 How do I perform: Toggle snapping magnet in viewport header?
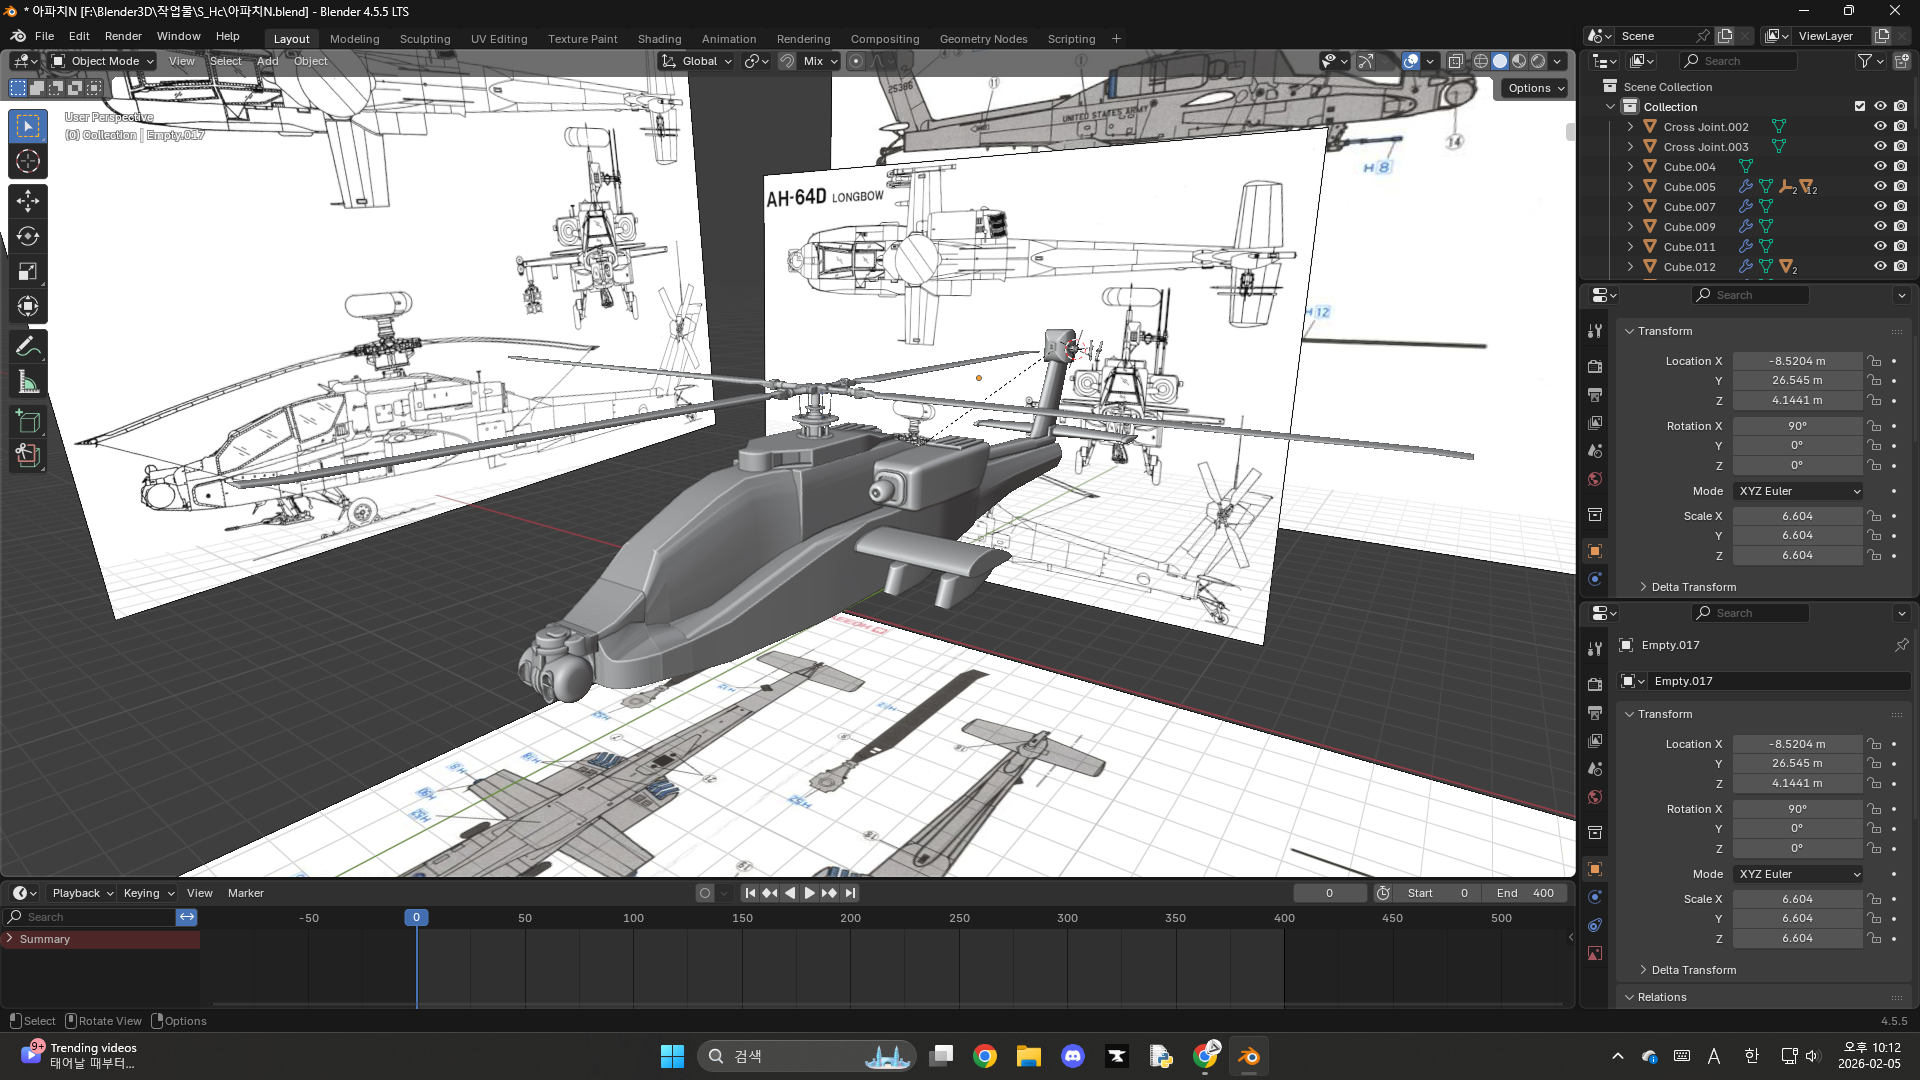(x=787, y=61)
